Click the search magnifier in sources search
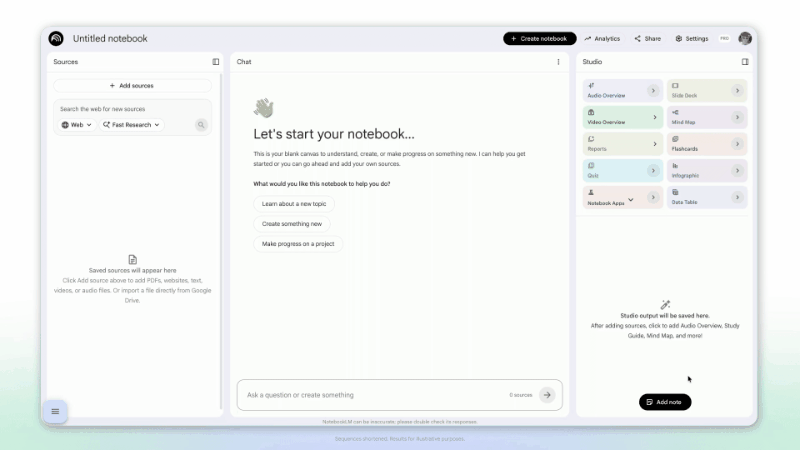Screen dimensions: 800x450 tap(201, 125)
